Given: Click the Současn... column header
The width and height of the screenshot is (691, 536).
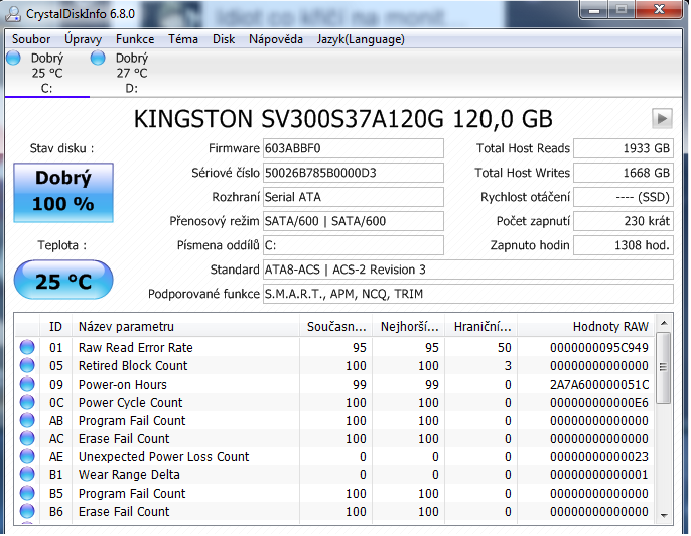Looking at the screenshot, I should [x=336, y=327].
